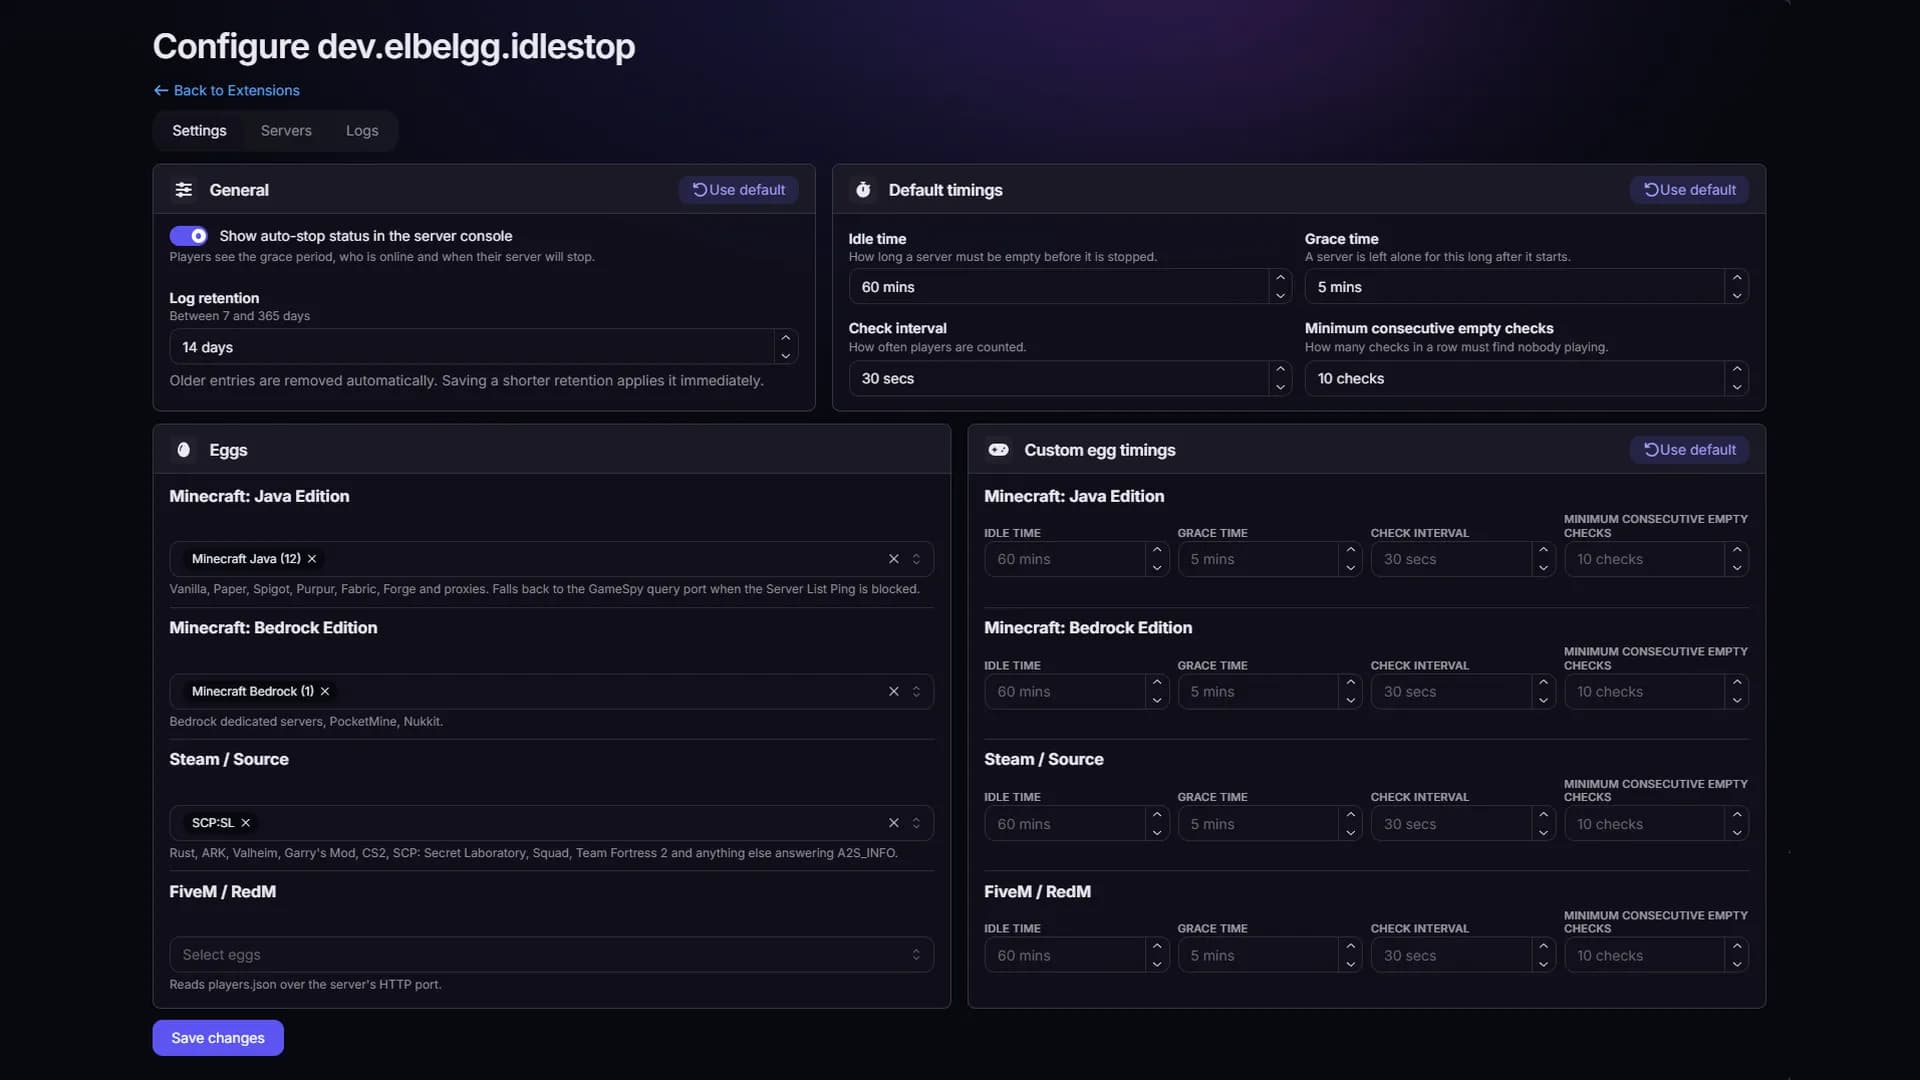The height and width of the screenshot is (1080, 1920).
Task: Click FiveM / RedM custom Idle time field
Action: [x=1065, y=955]
